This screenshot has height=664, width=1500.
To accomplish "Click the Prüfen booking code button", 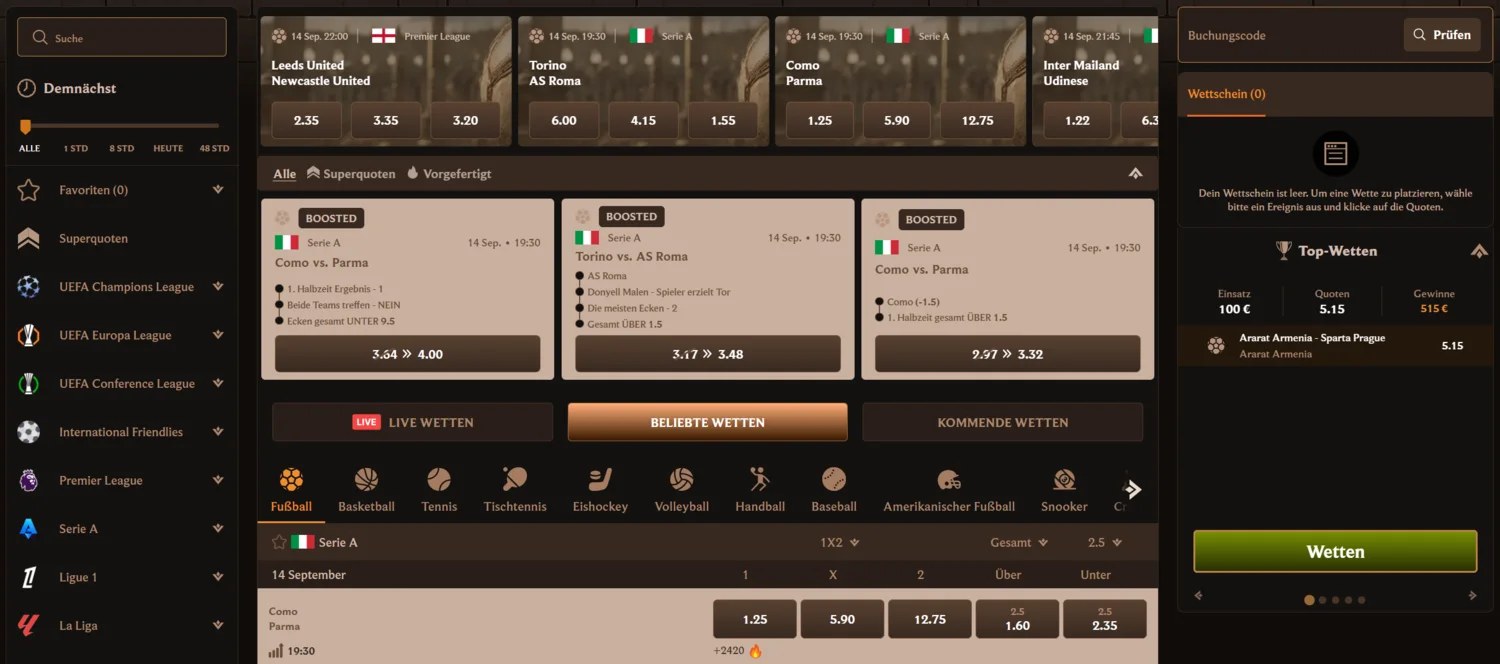I will [1441, 35].
